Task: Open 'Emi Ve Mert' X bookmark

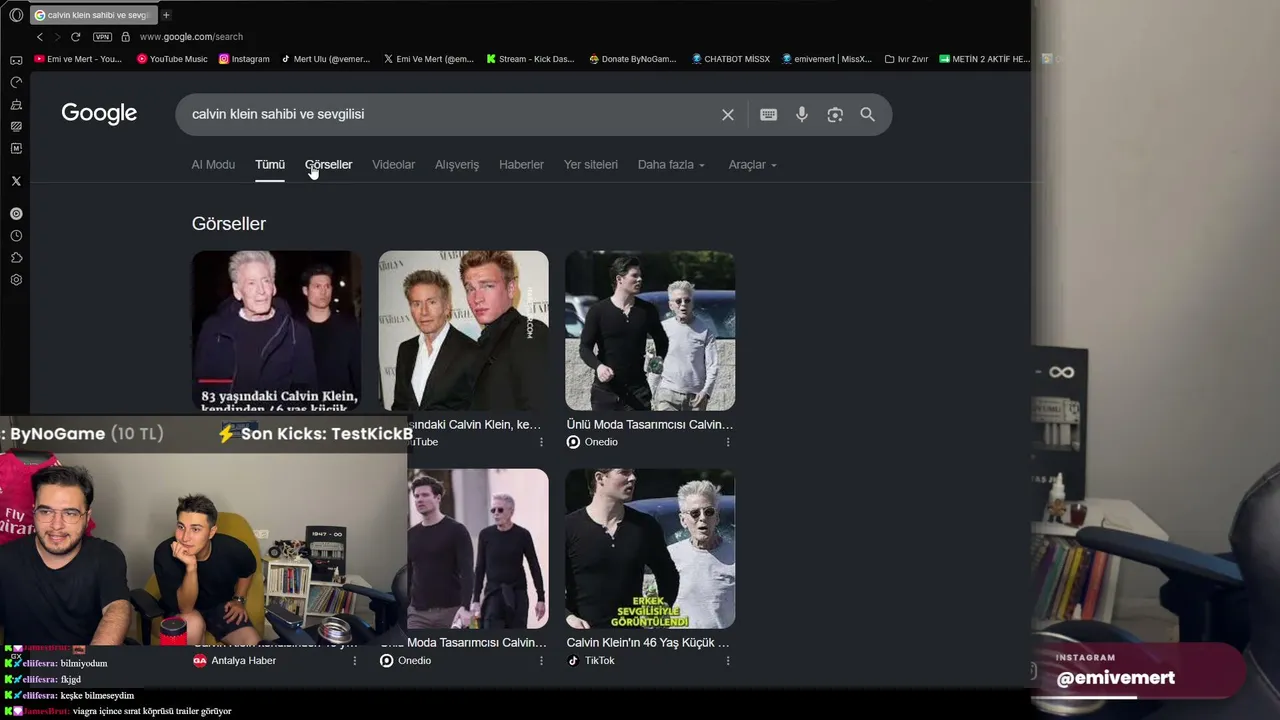Action: (429, 59)
